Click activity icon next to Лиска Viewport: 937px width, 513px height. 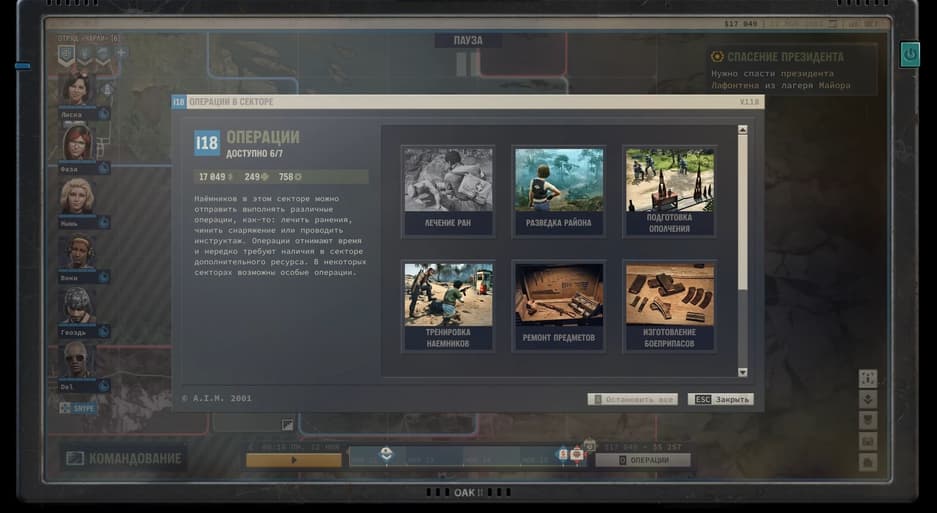point(103,114)
